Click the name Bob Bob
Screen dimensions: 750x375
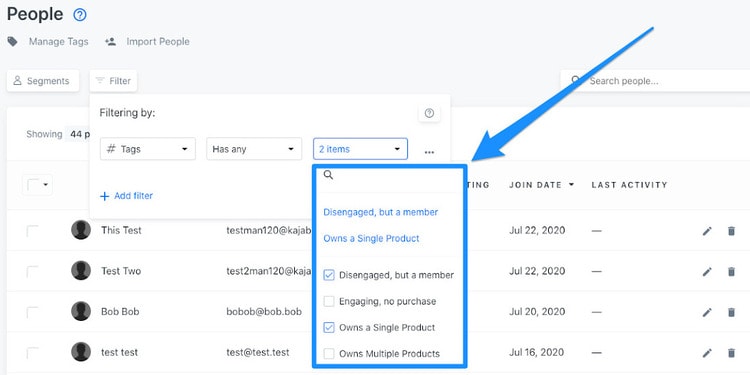pos(120,311)
